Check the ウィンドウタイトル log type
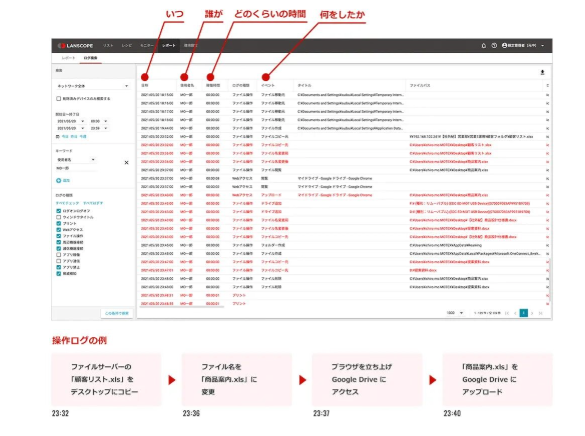 [59, 217]
